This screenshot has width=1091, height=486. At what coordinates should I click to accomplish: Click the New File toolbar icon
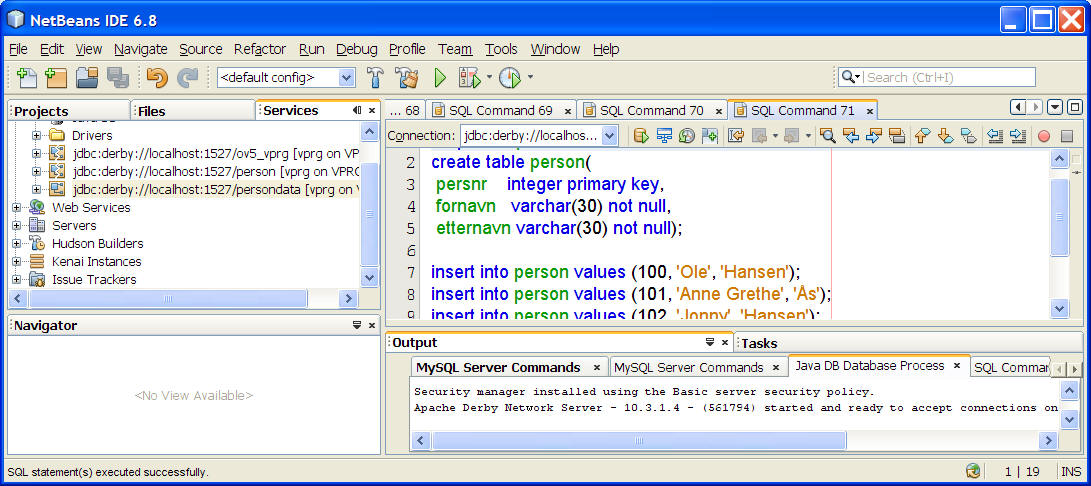[x=26, y=77]
